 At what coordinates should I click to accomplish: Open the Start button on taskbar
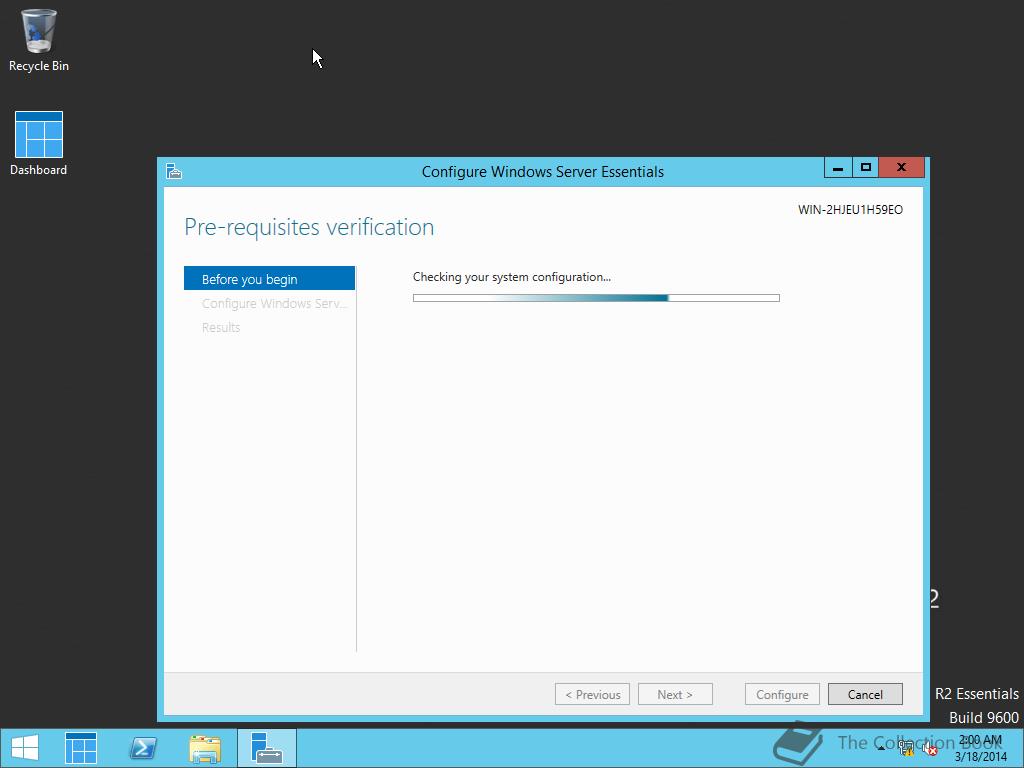[x=25, y=748]
